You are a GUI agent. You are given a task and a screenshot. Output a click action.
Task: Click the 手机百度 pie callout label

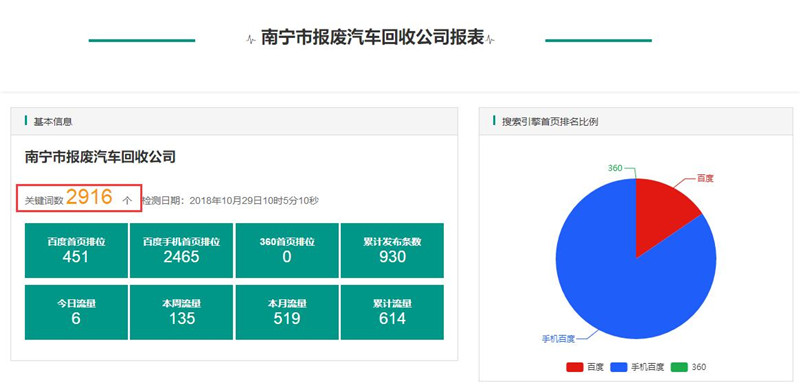pyautogui.click(x=558, y=339)
